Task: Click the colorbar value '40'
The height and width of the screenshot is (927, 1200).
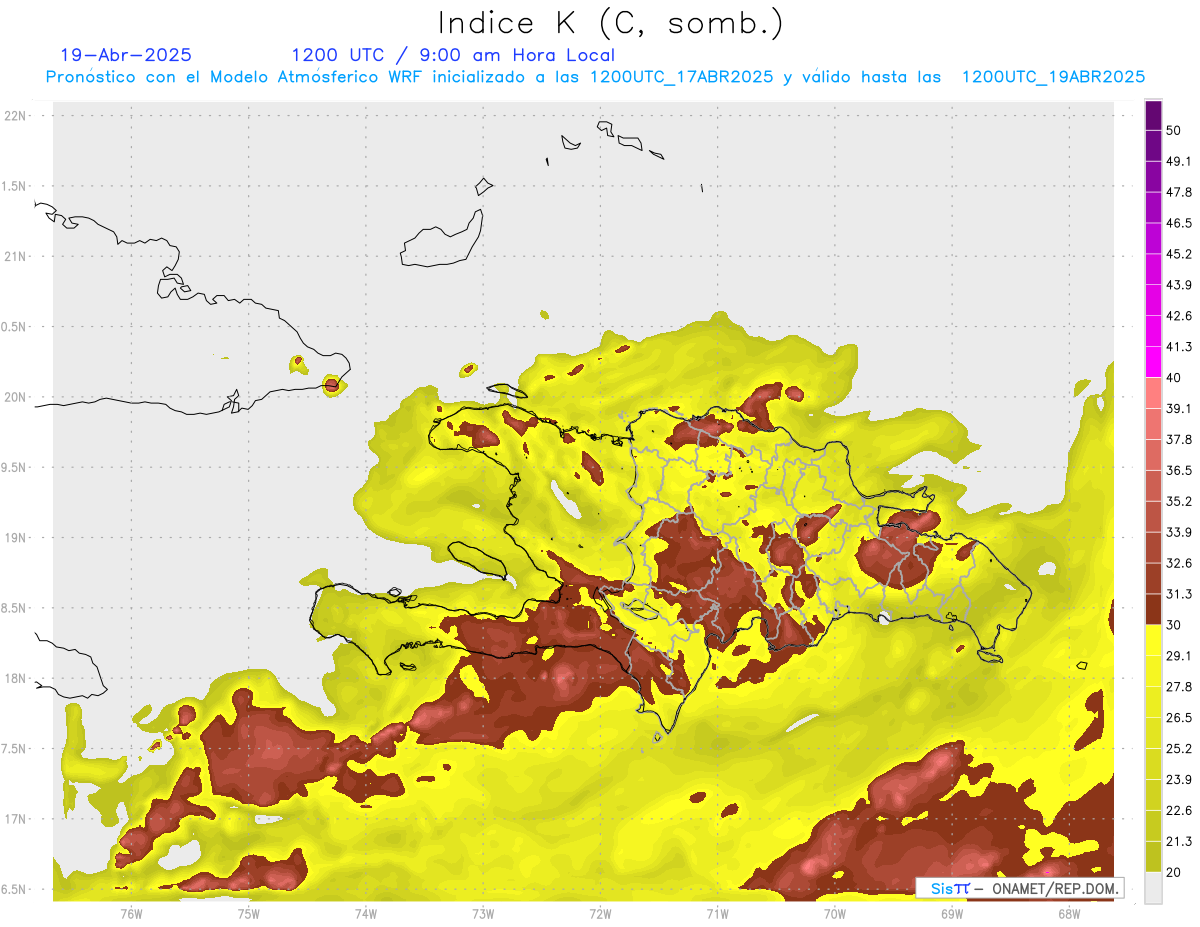Action: coord(1173,378)
